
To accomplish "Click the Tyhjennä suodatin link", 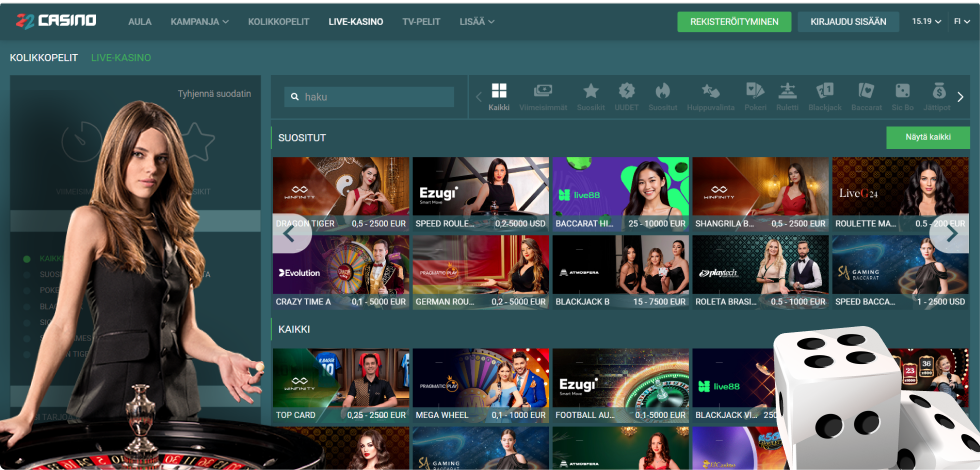I will [214, 94].
